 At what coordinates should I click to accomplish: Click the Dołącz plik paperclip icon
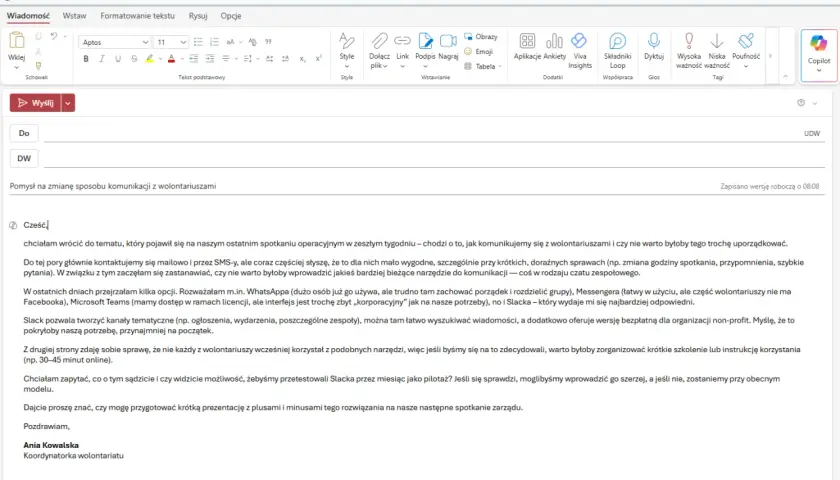tap(379, 41)
